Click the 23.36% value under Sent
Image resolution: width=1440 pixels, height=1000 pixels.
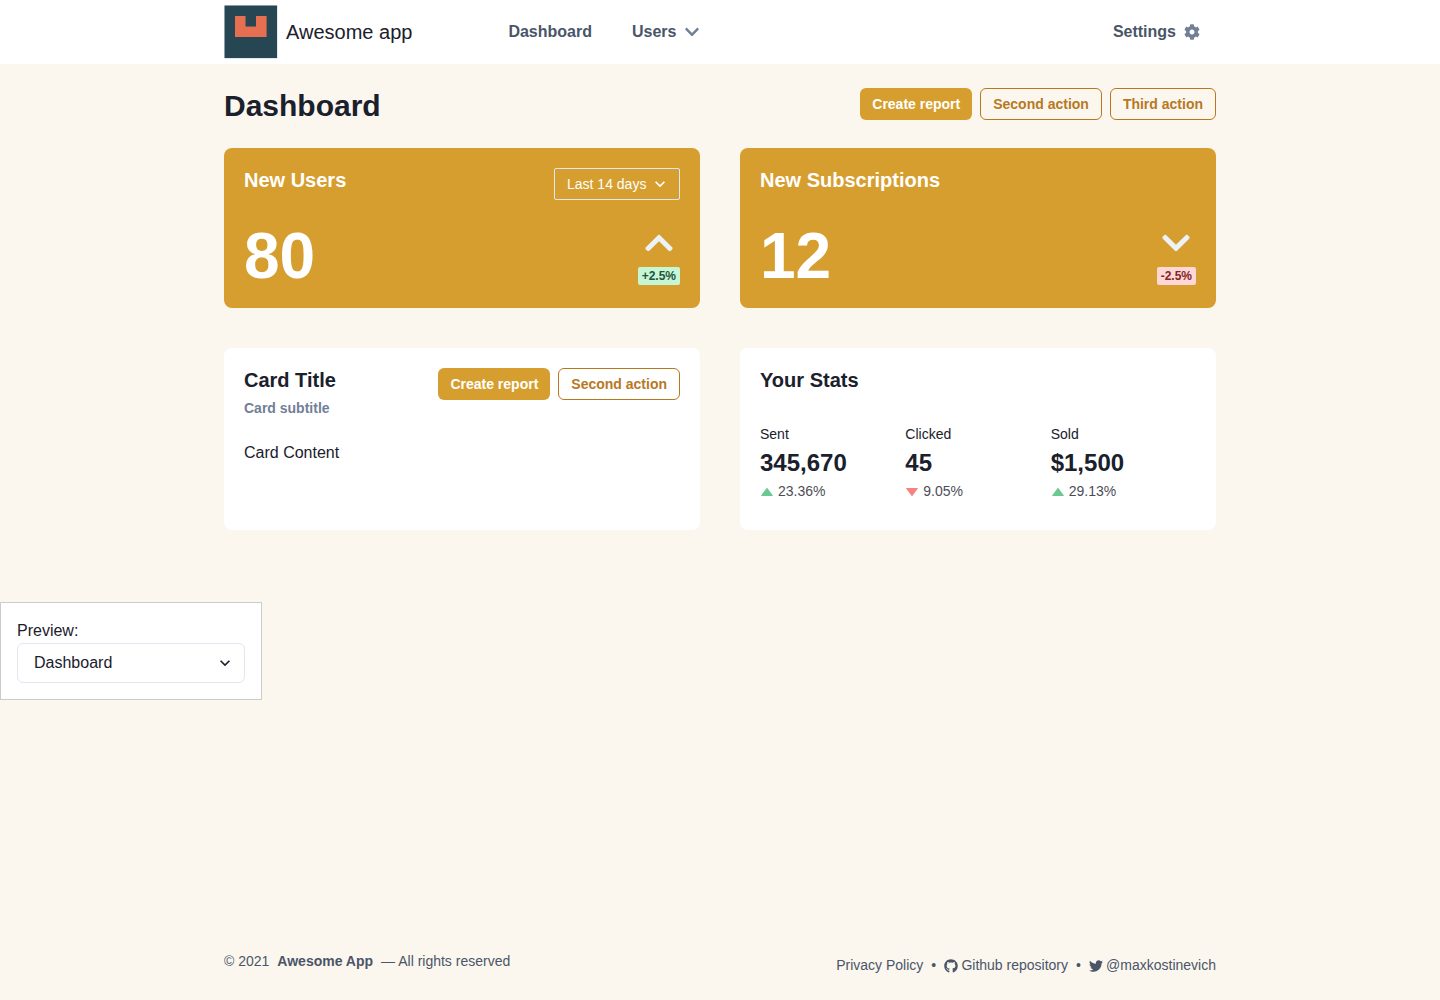(x=802, y=491)
